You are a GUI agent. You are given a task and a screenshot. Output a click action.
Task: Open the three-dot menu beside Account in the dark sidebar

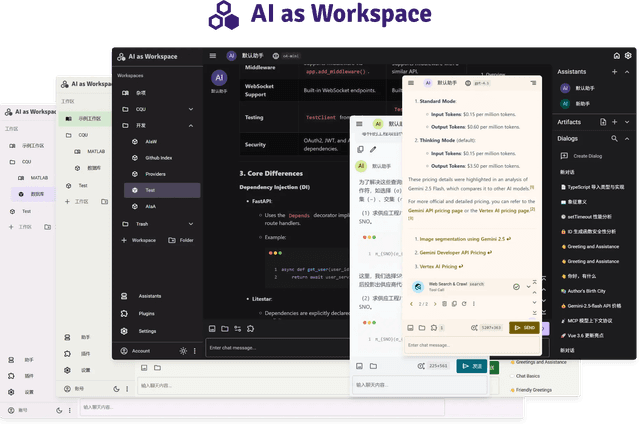click(195, 351)
